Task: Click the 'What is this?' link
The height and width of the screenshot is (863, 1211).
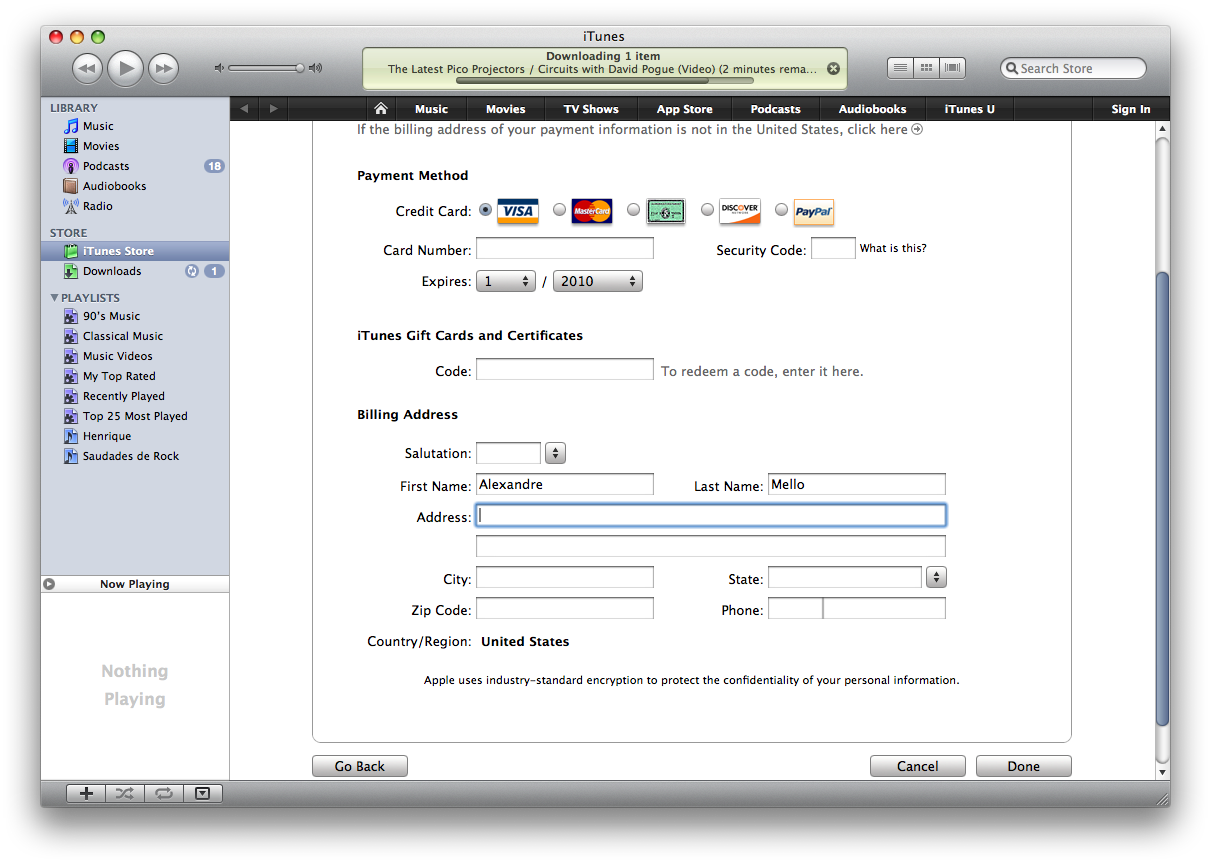Action: tap(893, 248)
